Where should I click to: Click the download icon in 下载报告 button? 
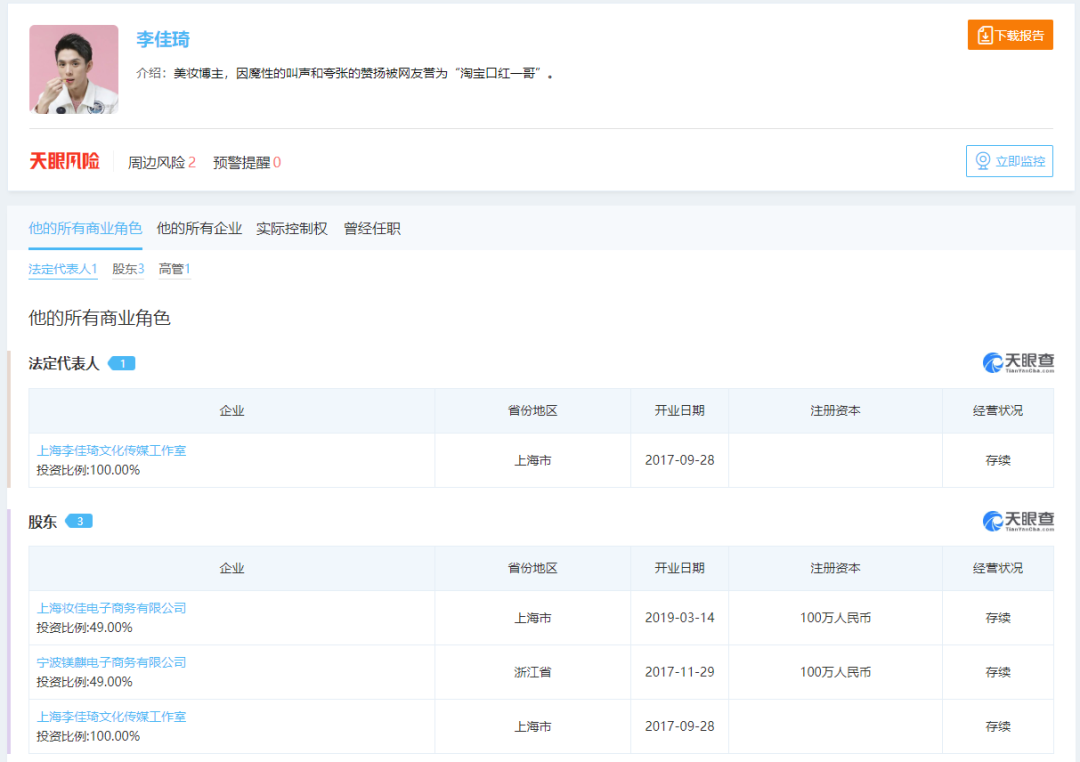[x=985, y=35]
